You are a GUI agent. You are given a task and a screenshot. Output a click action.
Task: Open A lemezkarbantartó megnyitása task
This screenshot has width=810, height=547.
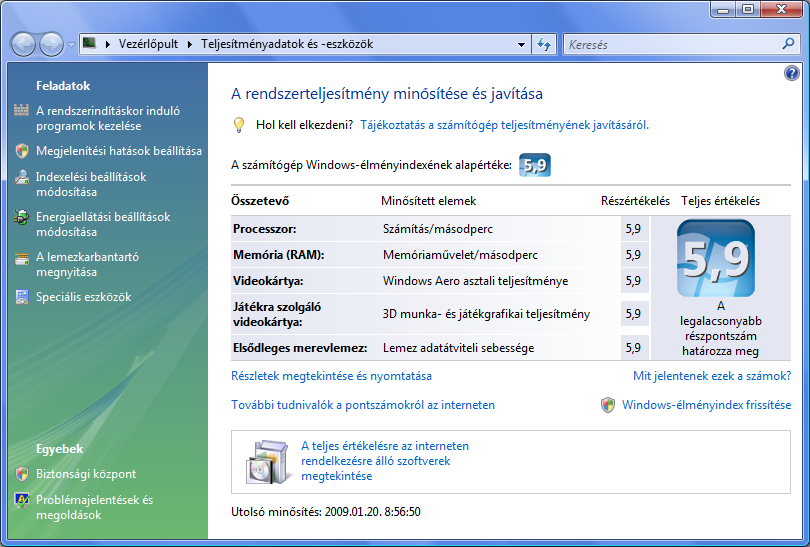pyautogui.click(x=87, y=264)
